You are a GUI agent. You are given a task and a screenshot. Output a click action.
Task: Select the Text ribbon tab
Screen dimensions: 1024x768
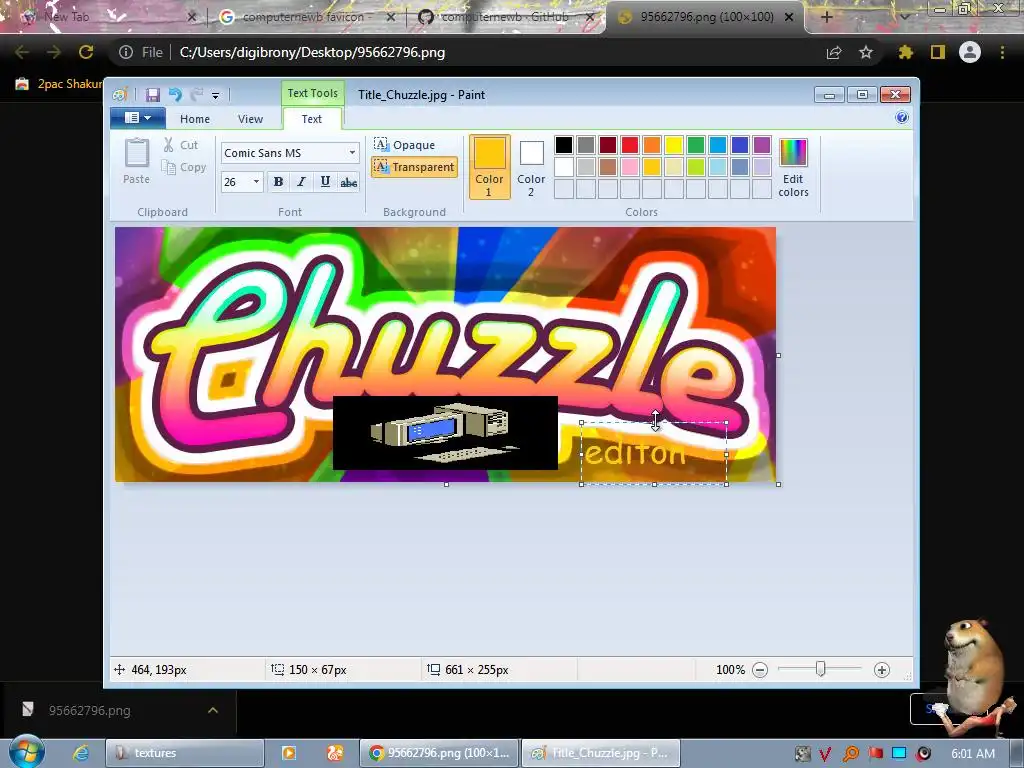click(x=312, y=119)
